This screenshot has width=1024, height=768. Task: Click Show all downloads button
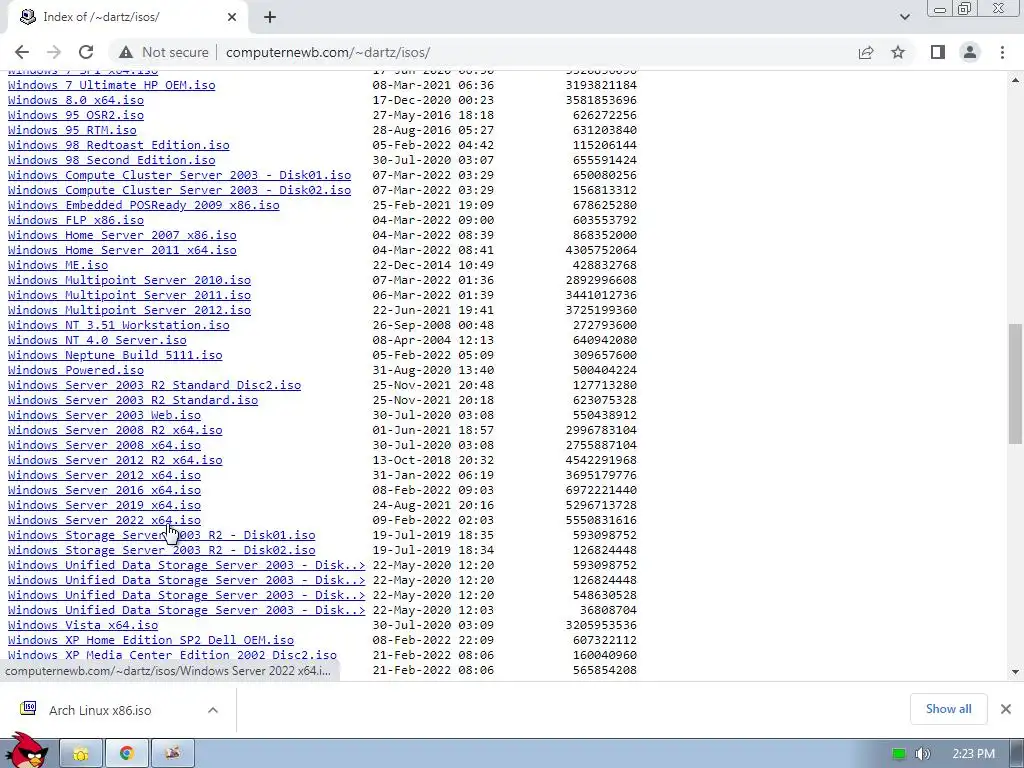[x=948, y=709]
